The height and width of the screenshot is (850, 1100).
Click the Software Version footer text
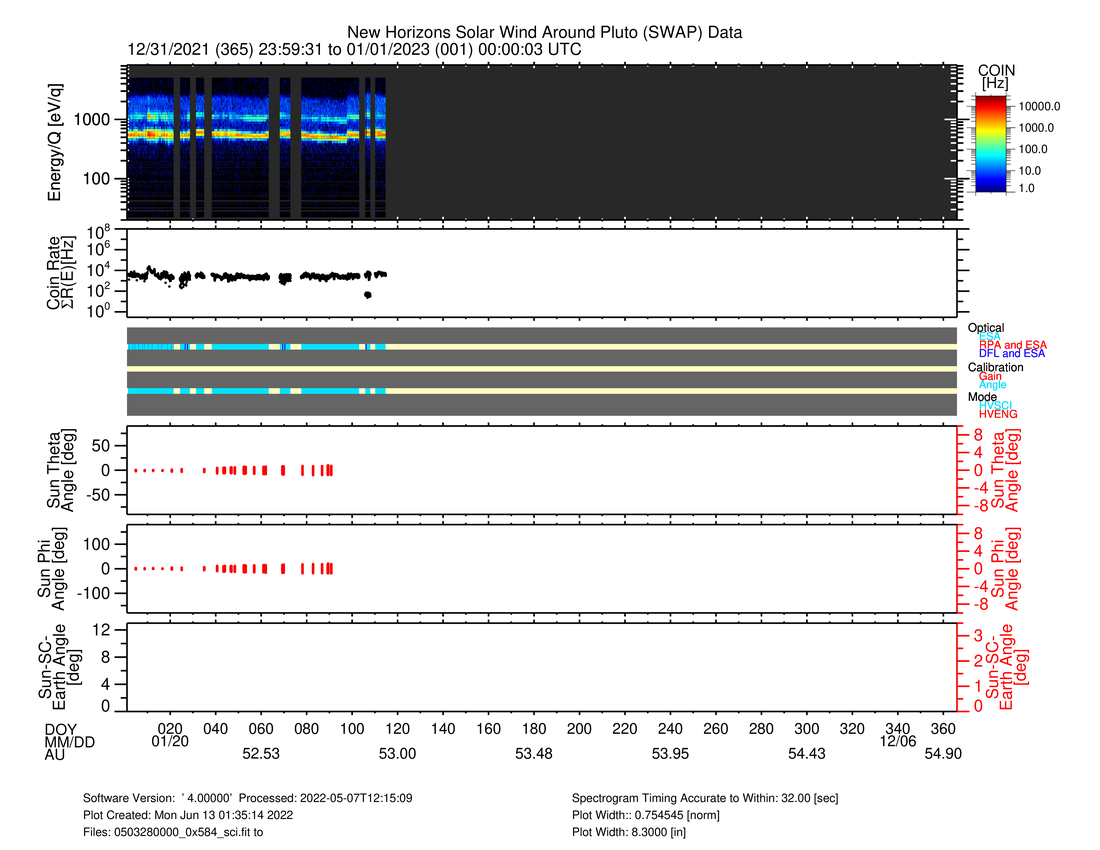point(248,799)
